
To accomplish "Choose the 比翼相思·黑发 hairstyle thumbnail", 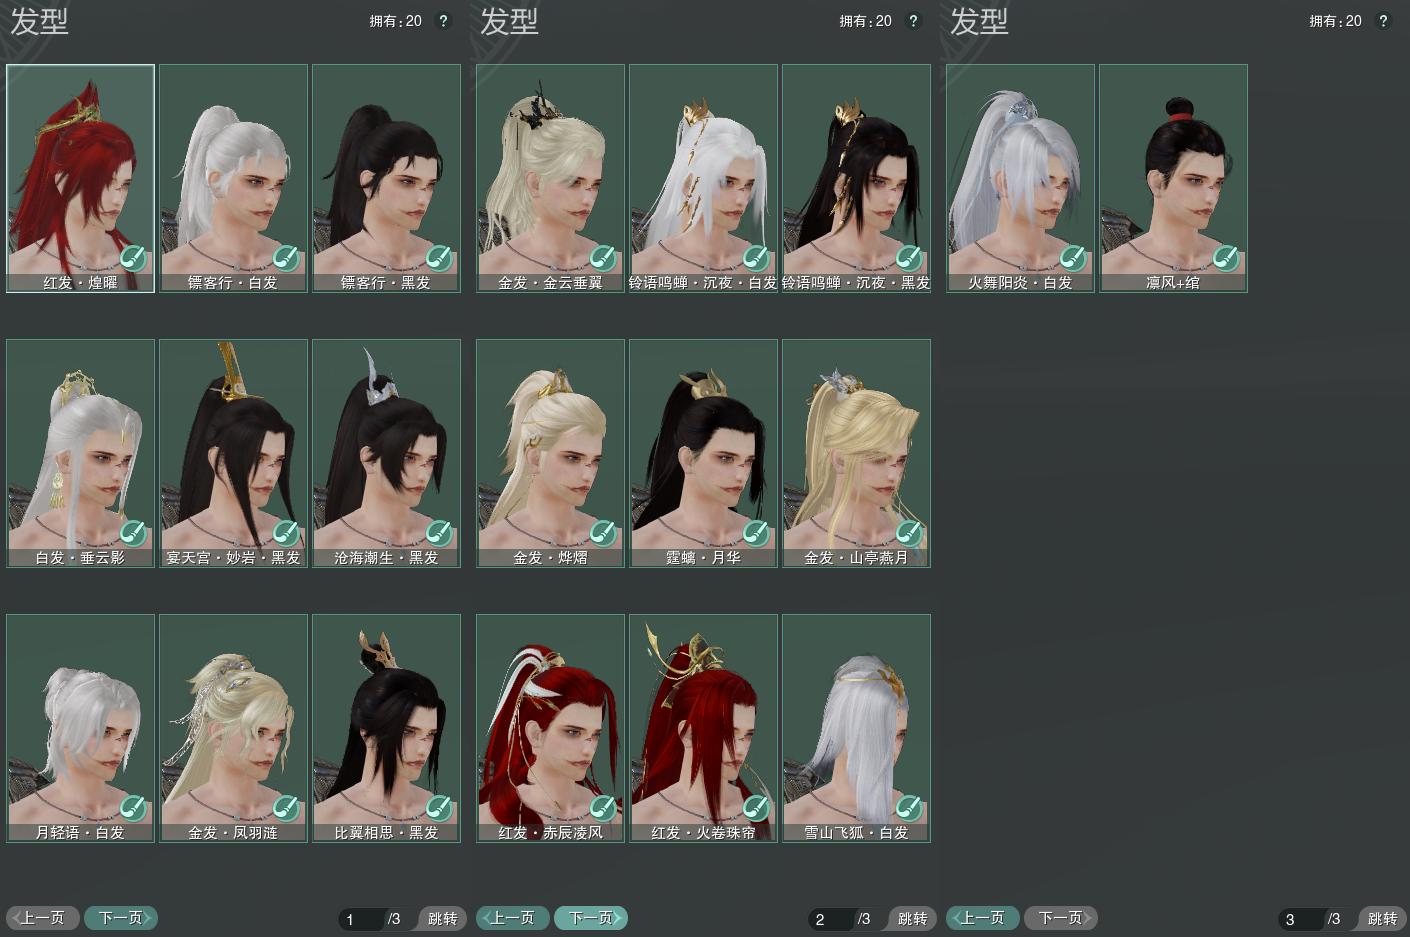I will pyautogui.click(x=387, y=729).
